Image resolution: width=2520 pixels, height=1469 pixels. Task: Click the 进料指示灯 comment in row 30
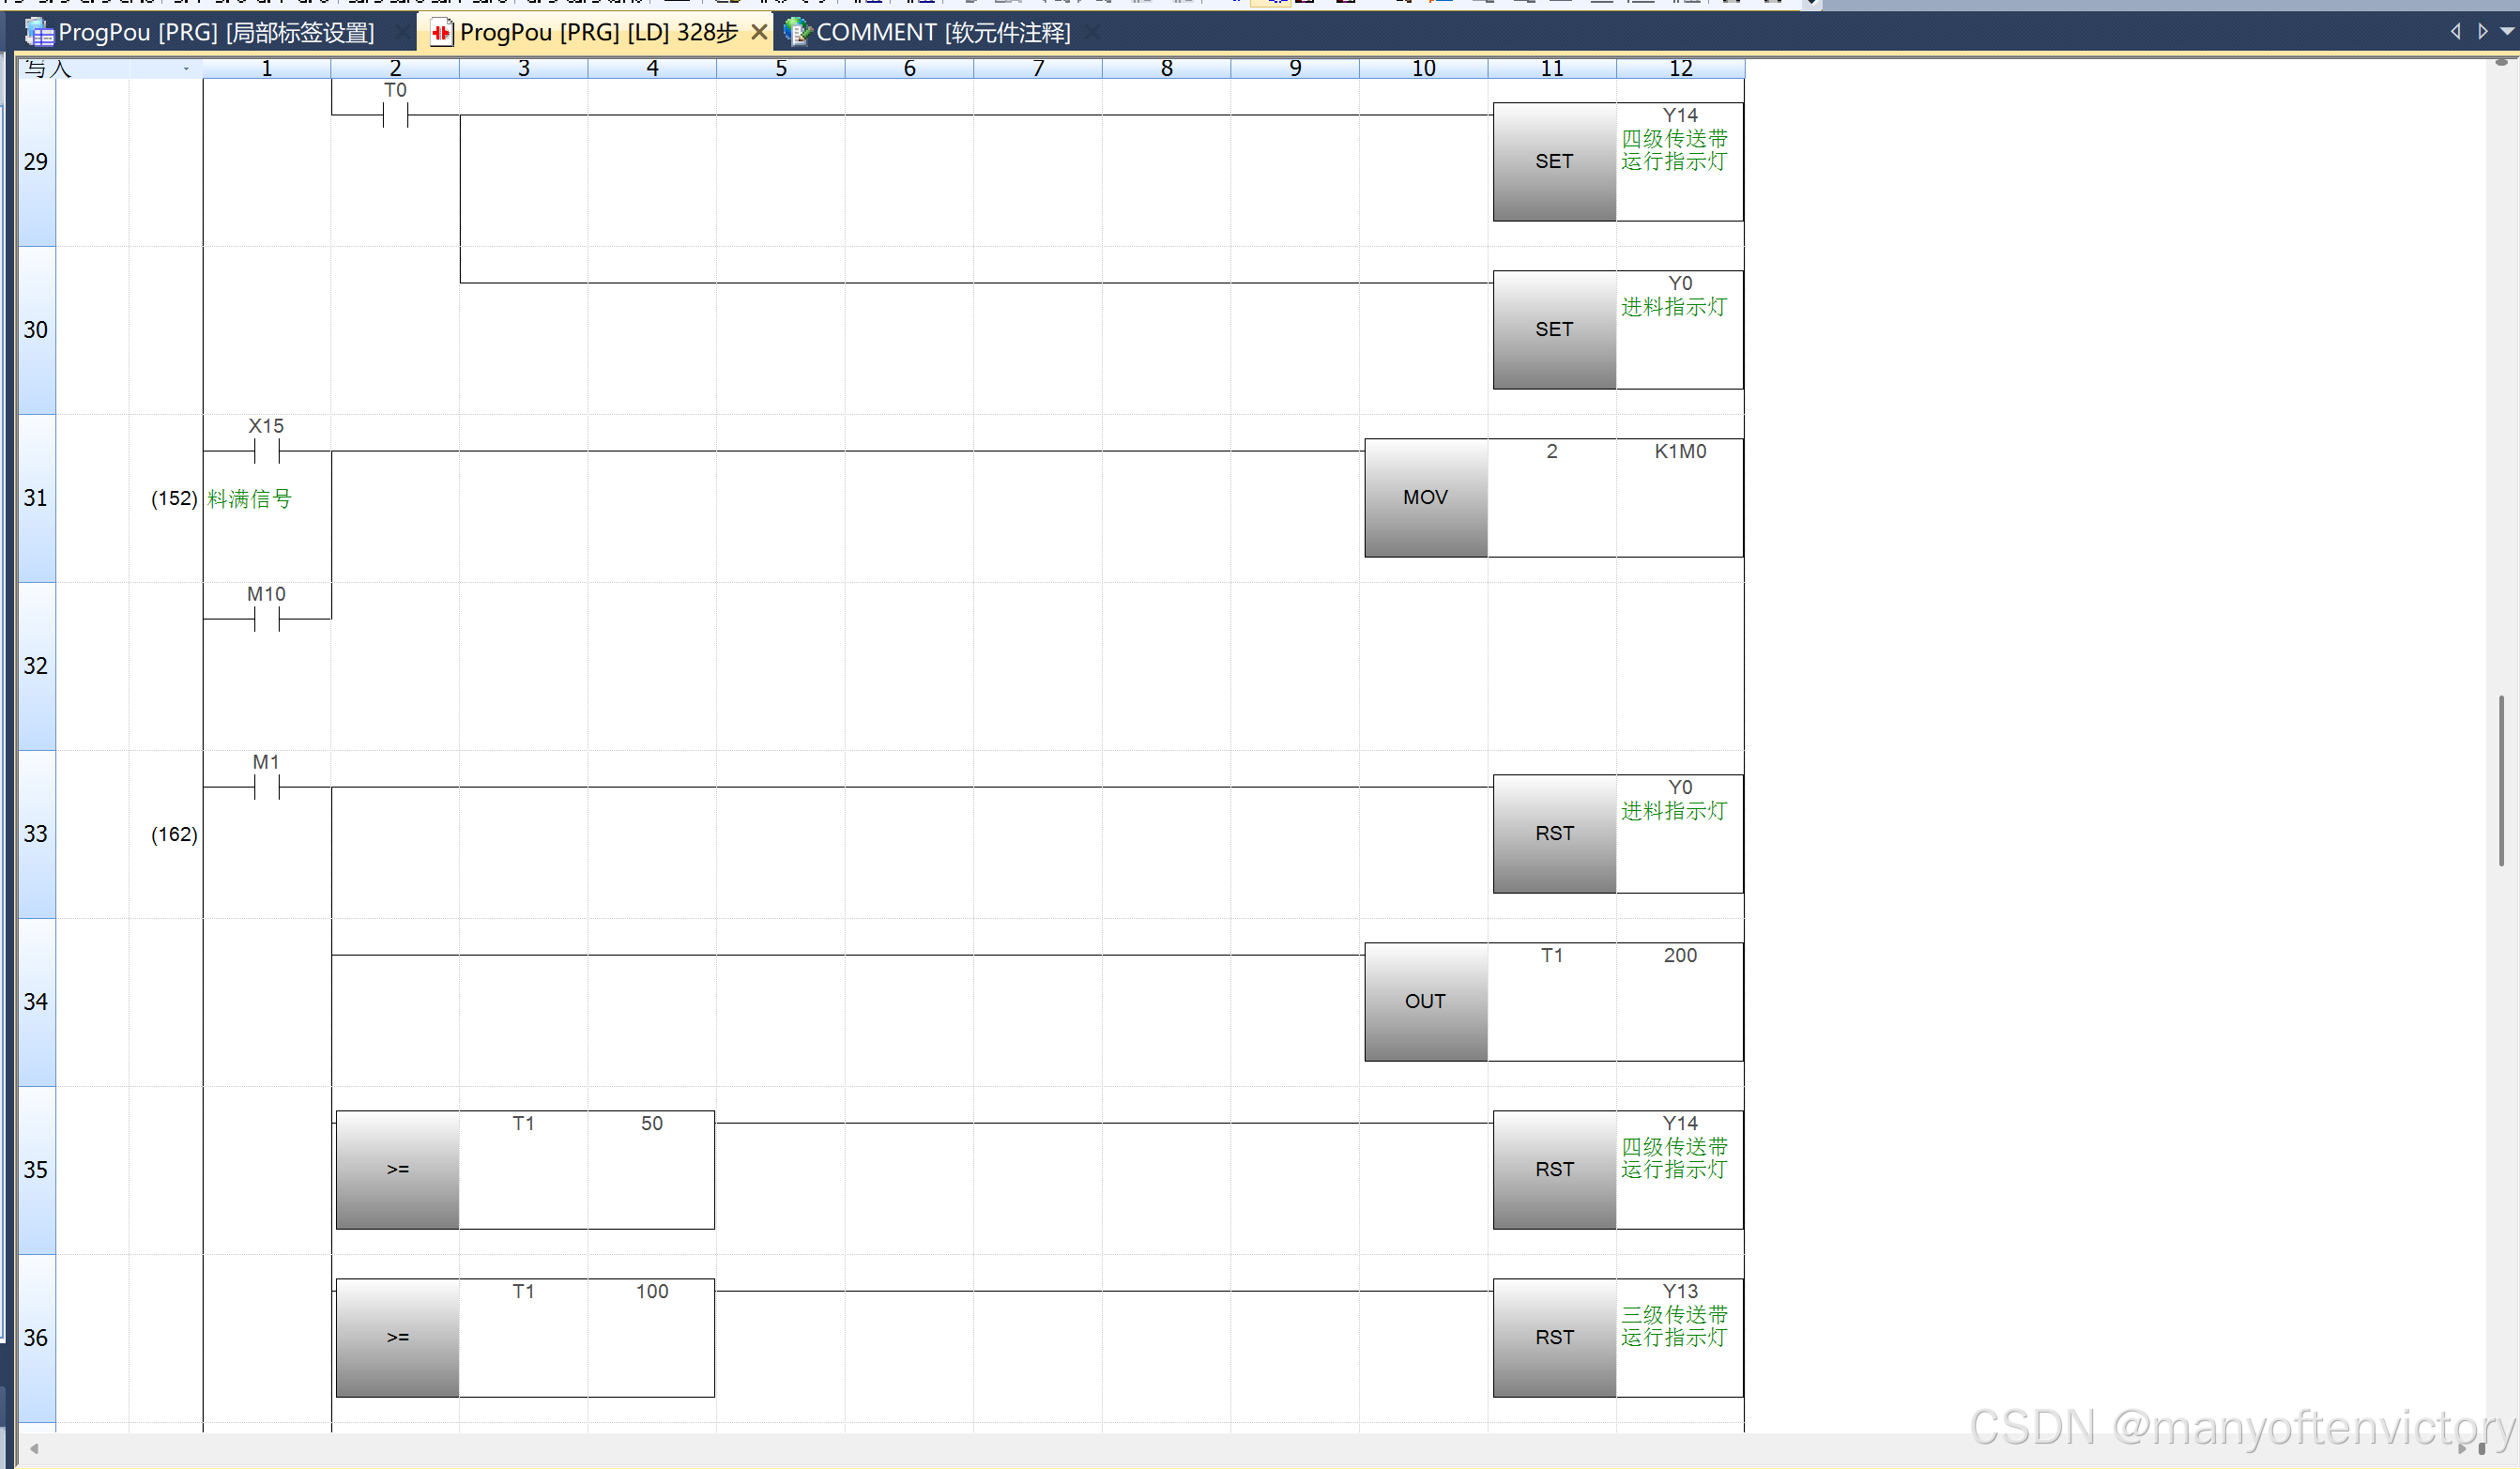click(1674, 307)
